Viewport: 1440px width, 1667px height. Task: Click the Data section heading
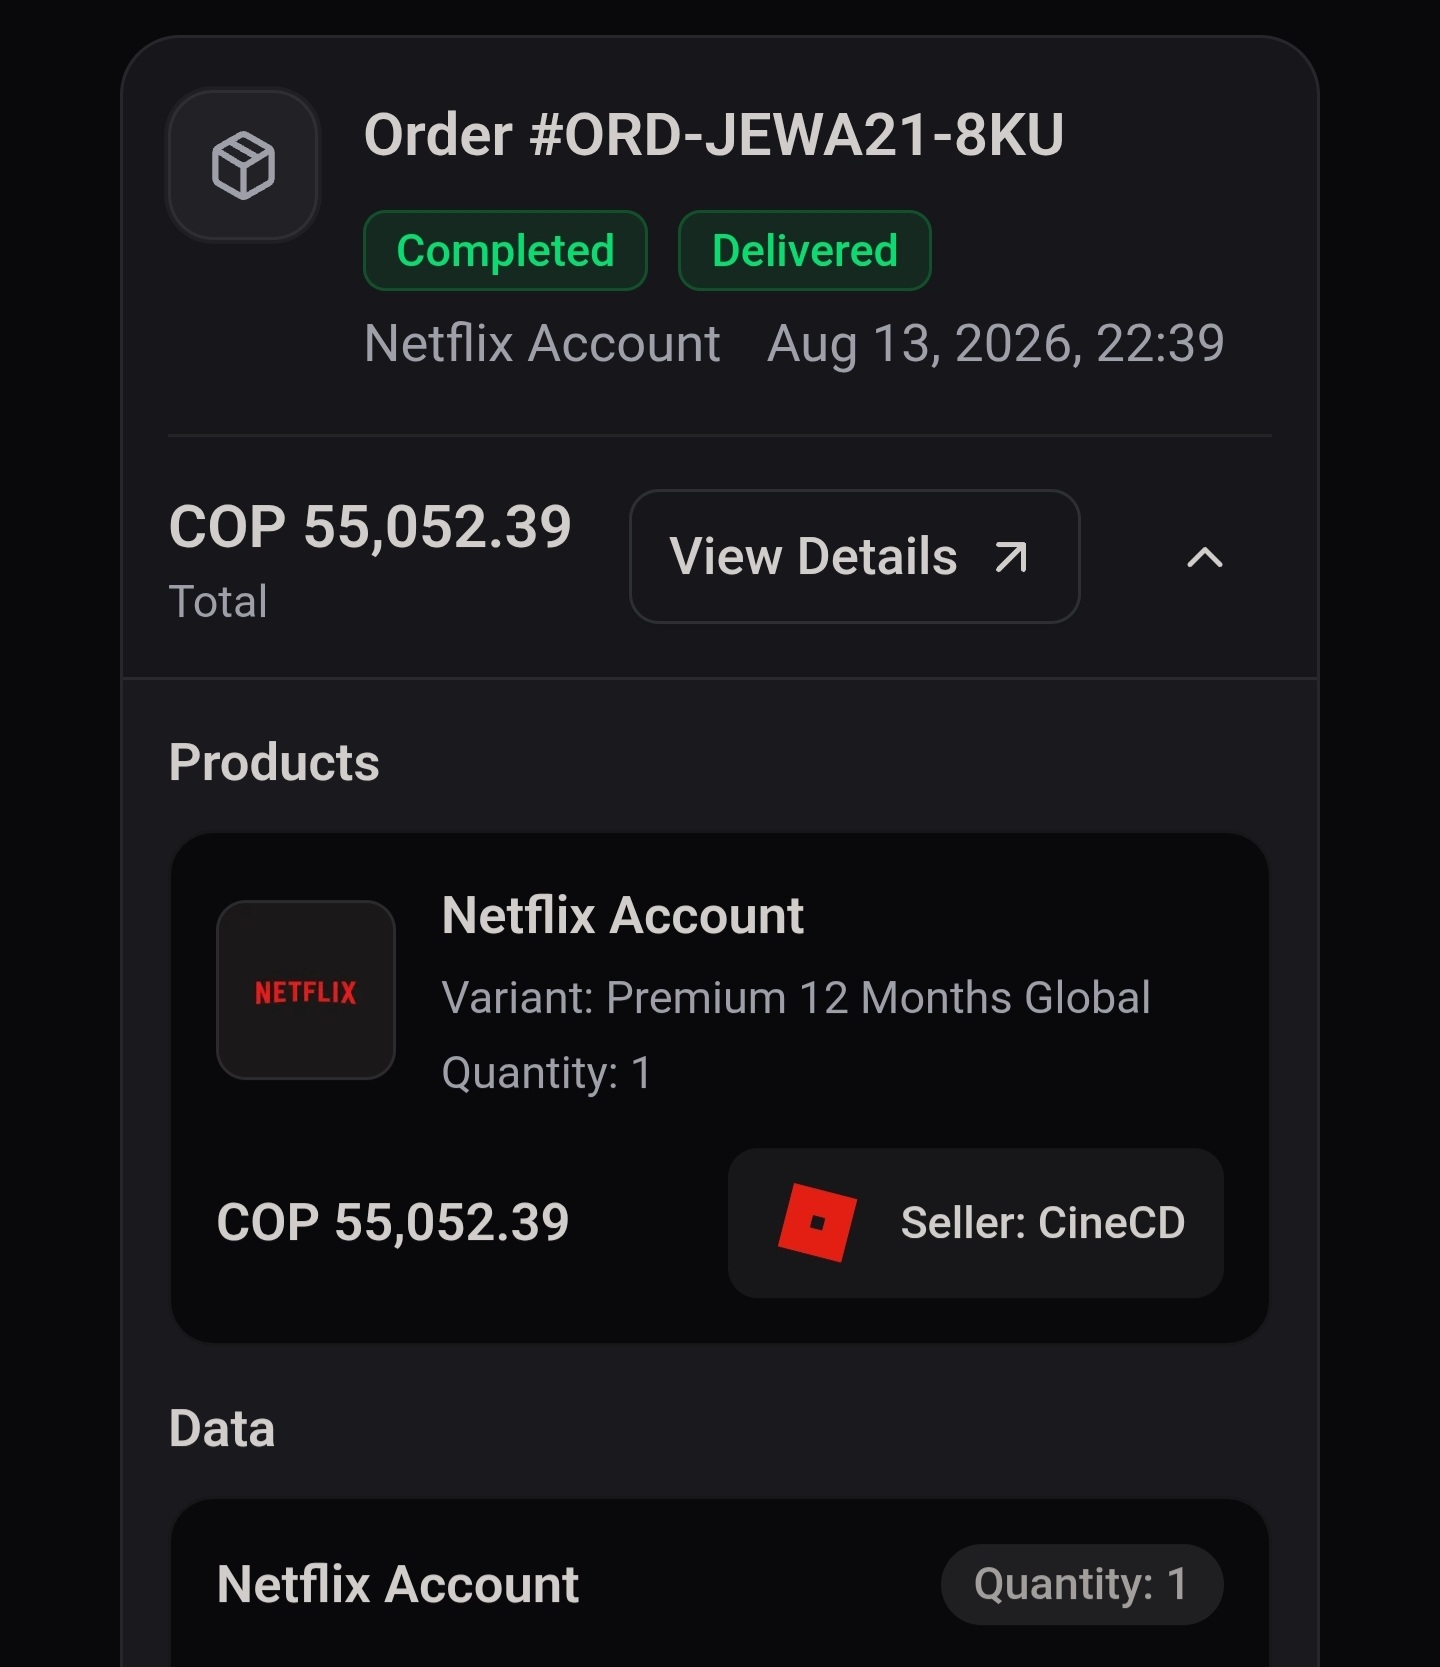(222, 1428)
